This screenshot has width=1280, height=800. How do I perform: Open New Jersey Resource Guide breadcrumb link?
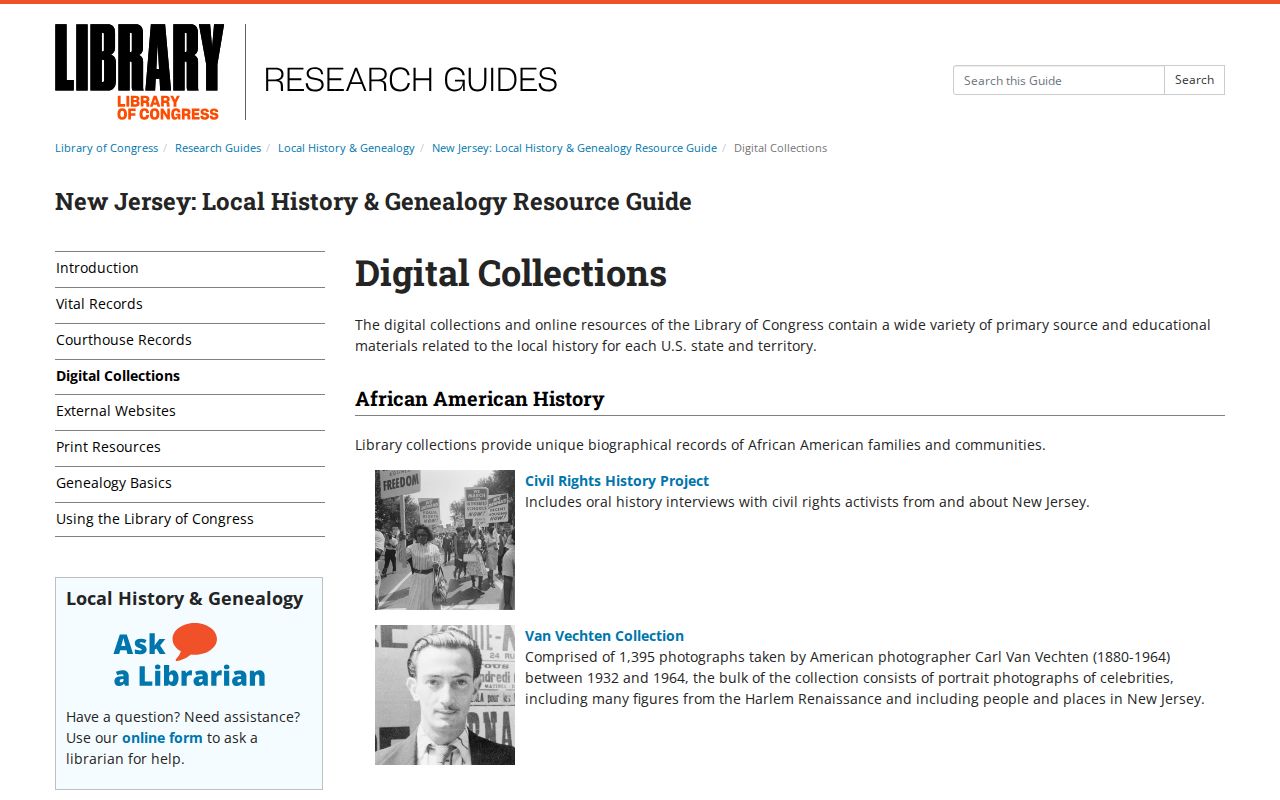click(x=574, y=148)
